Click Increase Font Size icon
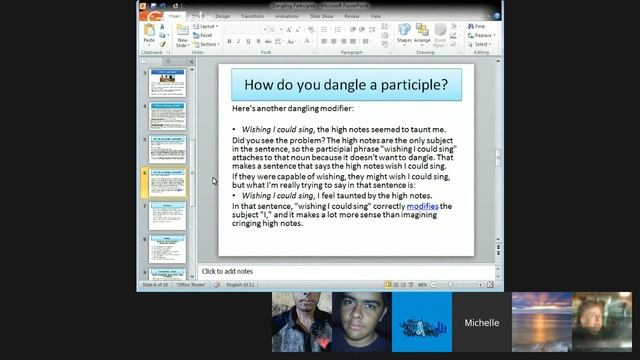 point(289,29)
